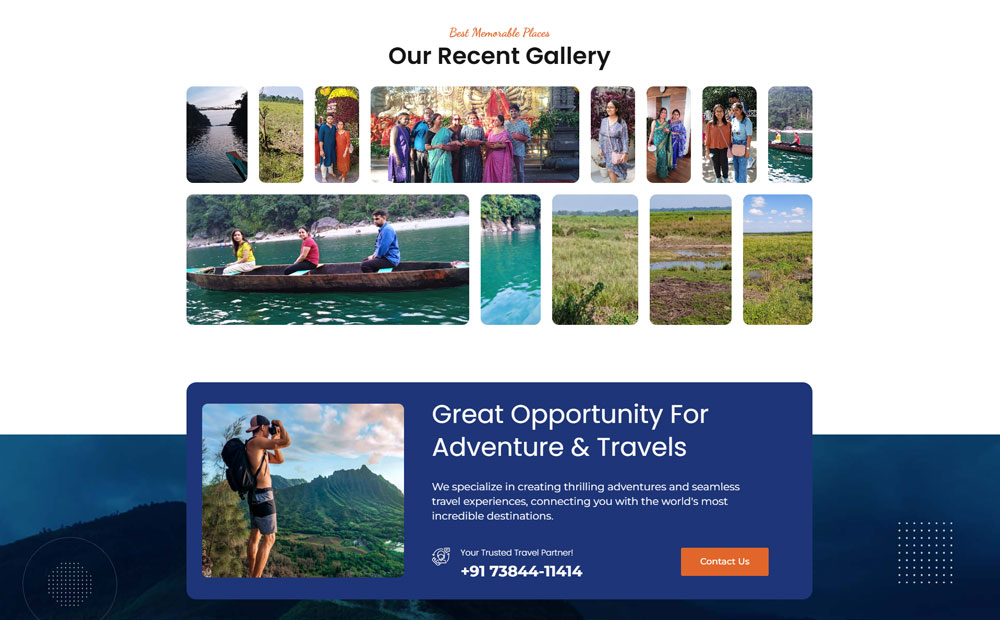Open the woman in floral dress photo
This screenshot has height=620, width=1000.
point(613,135)
